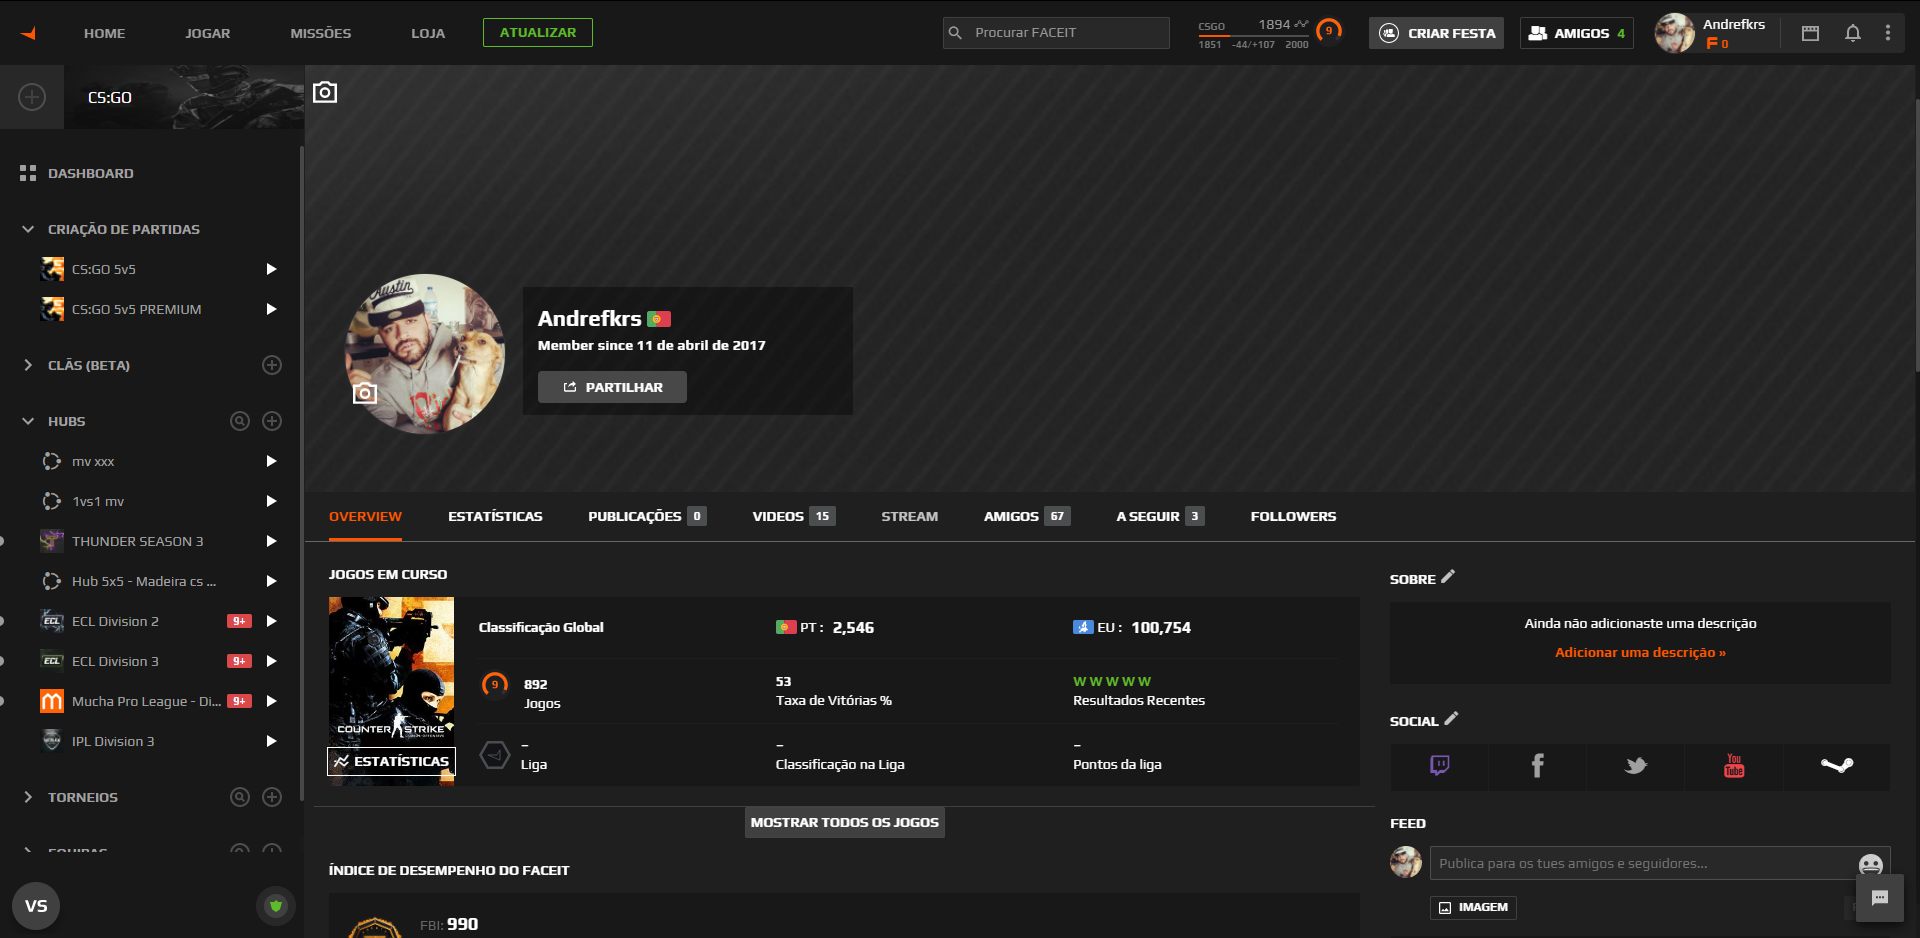Screen dimensions: 1920x938
Task: Open the three-dot more menu
Action: click(x=1888, y=33)
